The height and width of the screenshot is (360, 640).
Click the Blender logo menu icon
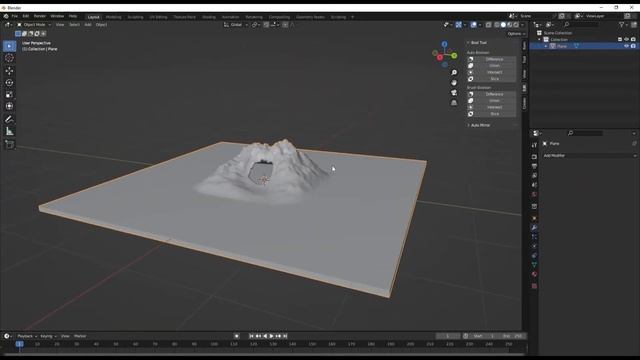[x=6, y=16]
